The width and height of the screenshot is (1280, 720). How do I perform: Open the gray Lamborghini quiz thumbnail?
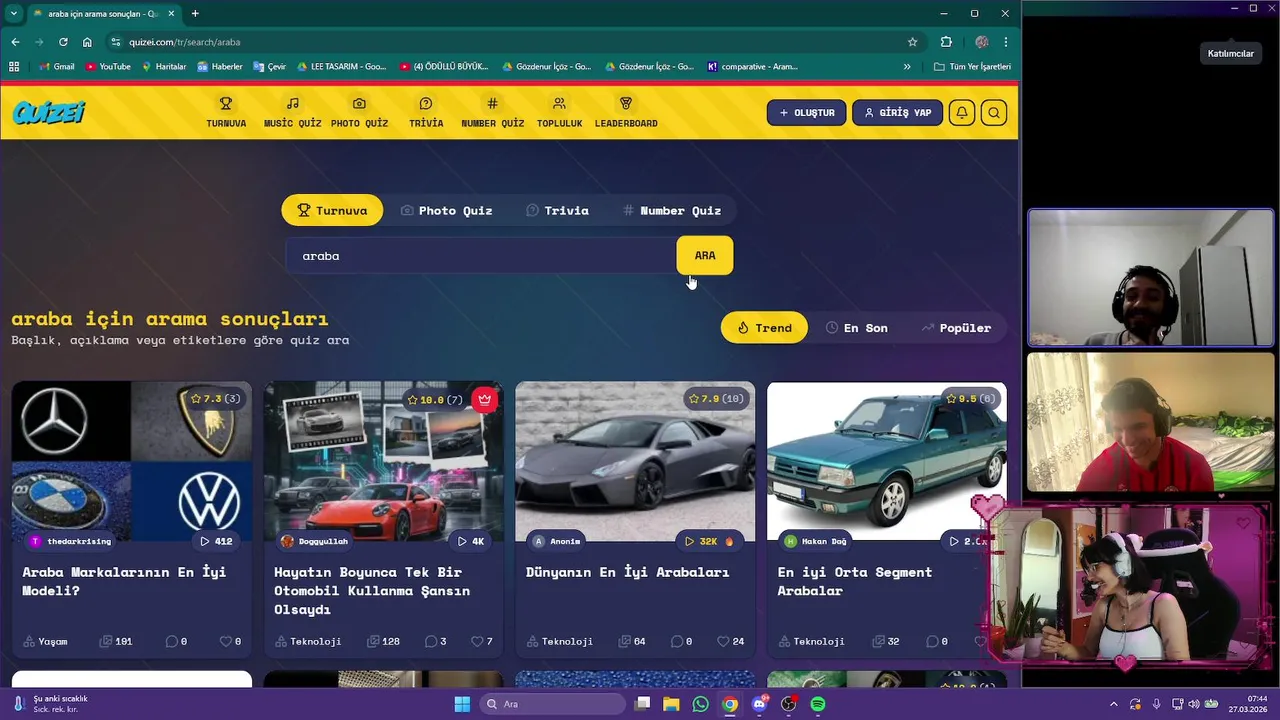[635, 461]
